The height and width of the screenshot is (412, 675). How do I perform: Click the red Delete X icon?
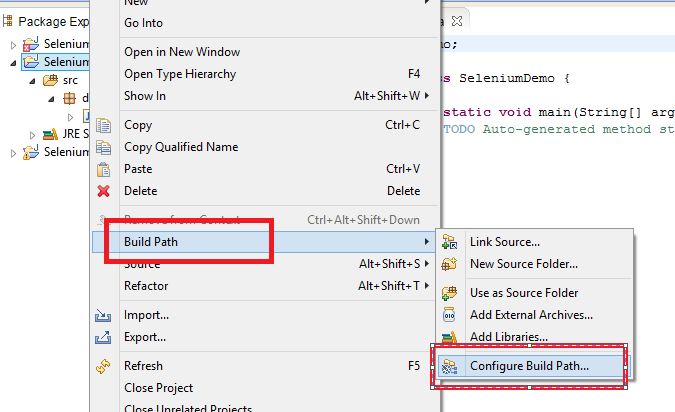[x=103, y=191]
